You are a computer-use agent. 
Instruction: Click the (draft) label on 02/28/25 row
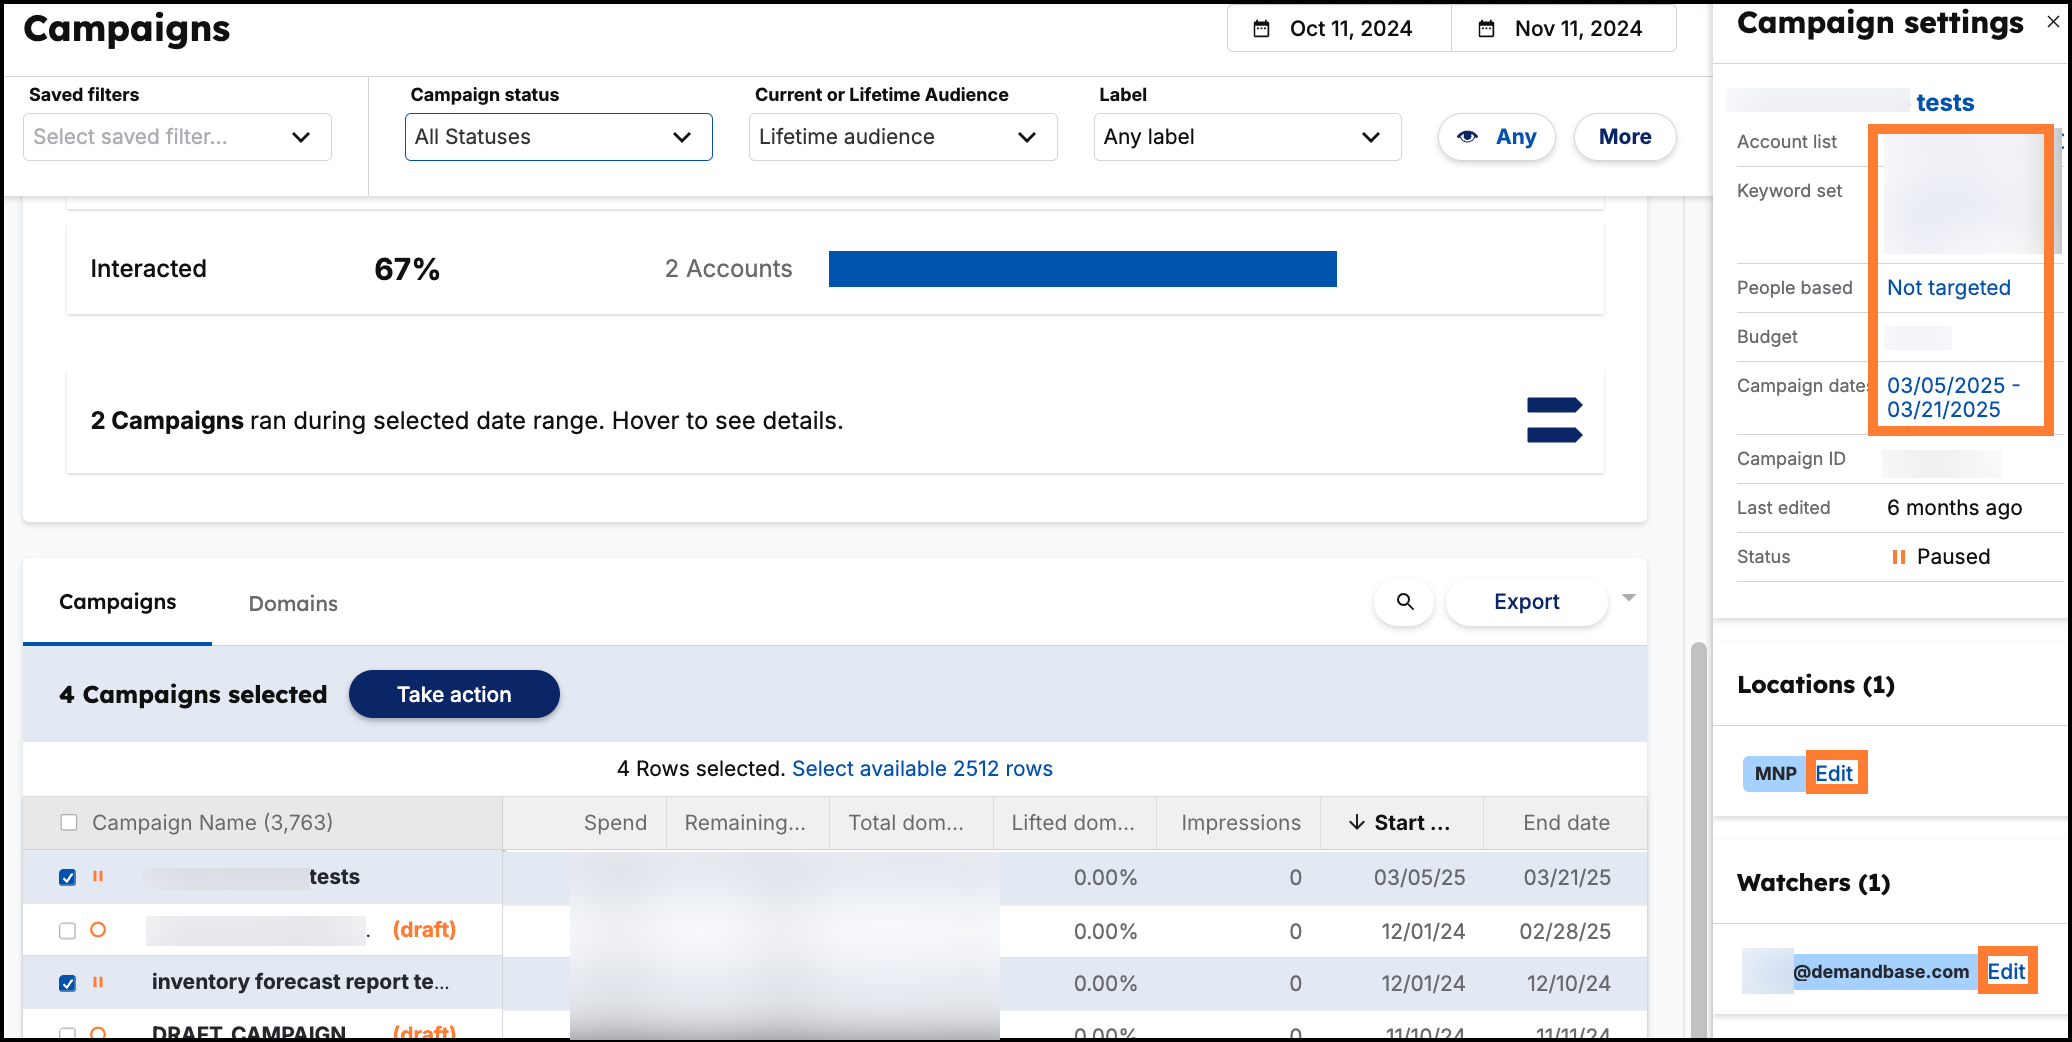(424, 930)
